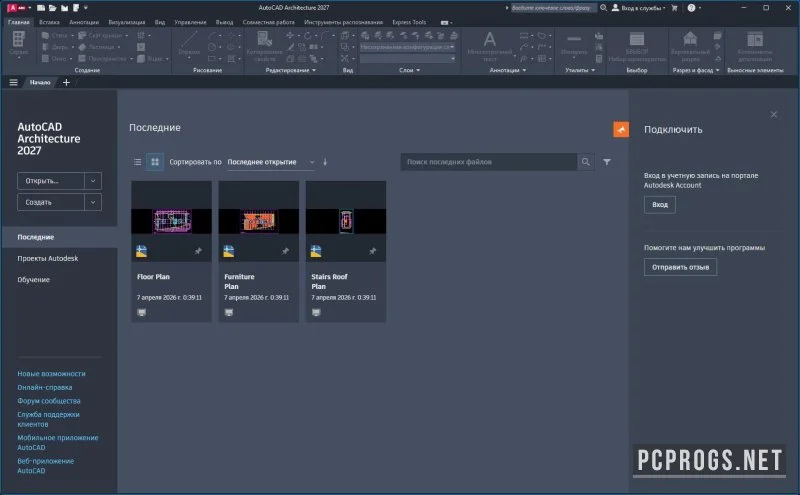Toggle the ribbon minimize button after Express Tools
This screenshot has height=495, width=800.
tap(445, 22)
